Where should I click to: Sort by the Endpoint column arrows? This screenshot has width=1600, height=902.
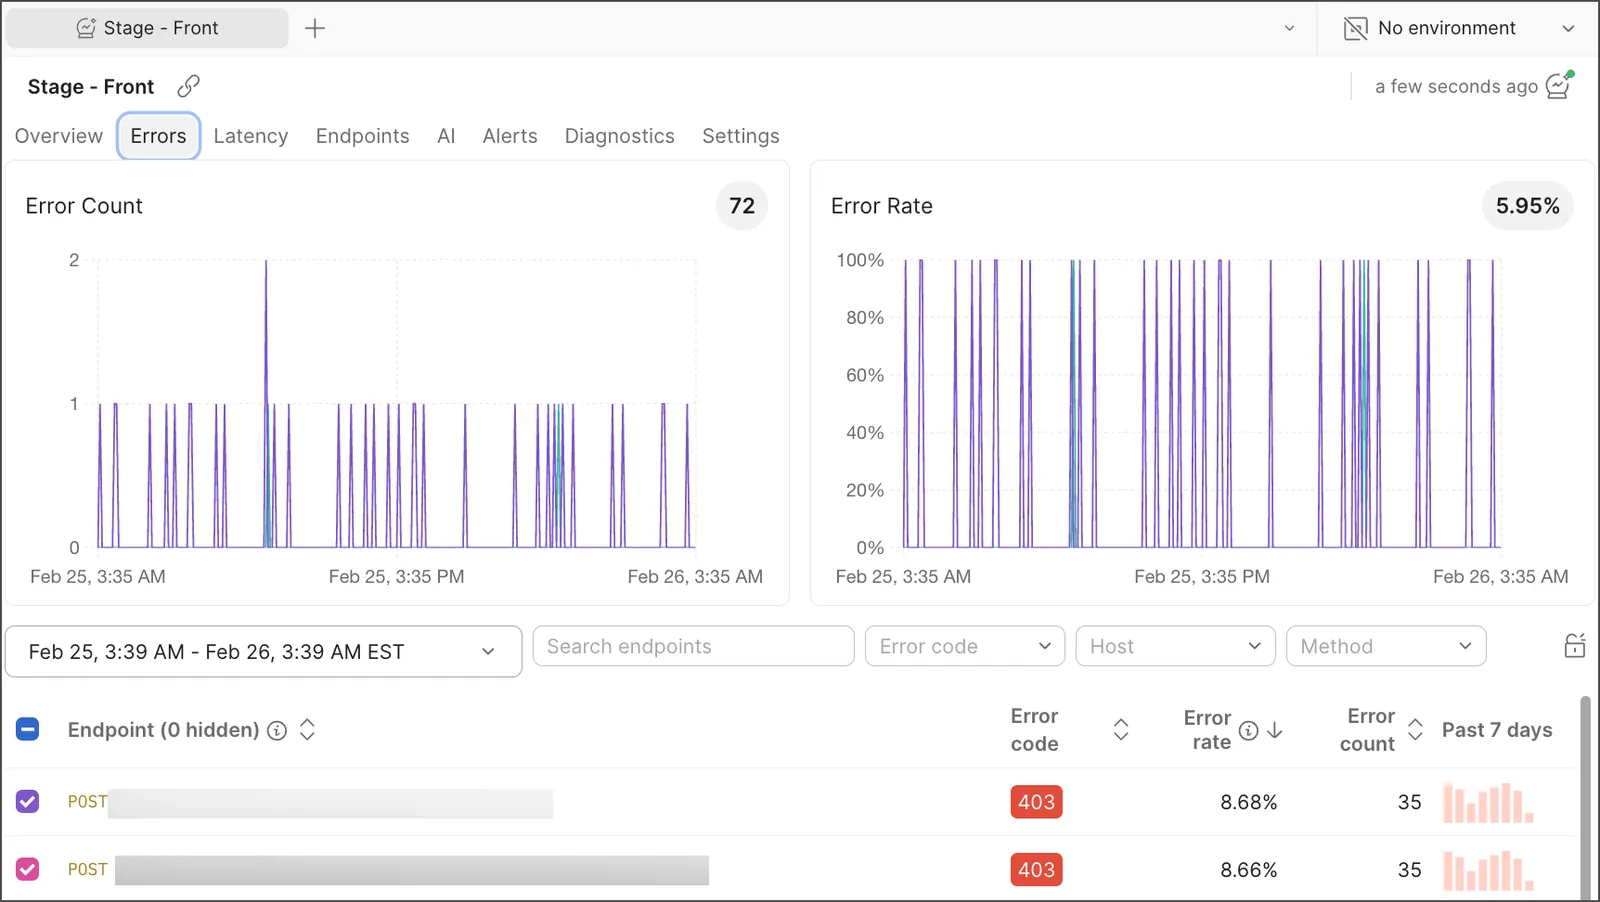[307, 730]
